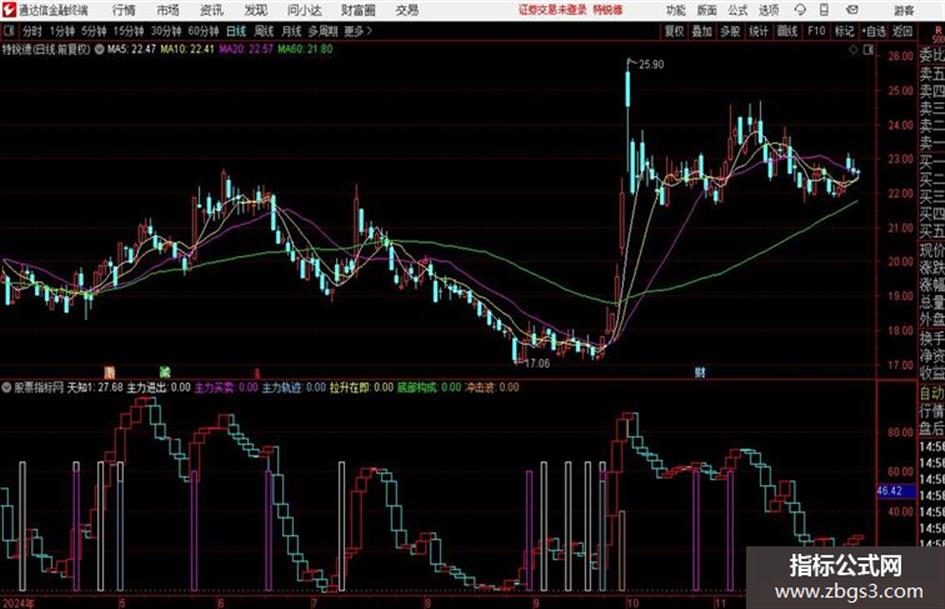Click the 叠加 overlay toolbar button
Screen dimensions: 945x609
702,31
